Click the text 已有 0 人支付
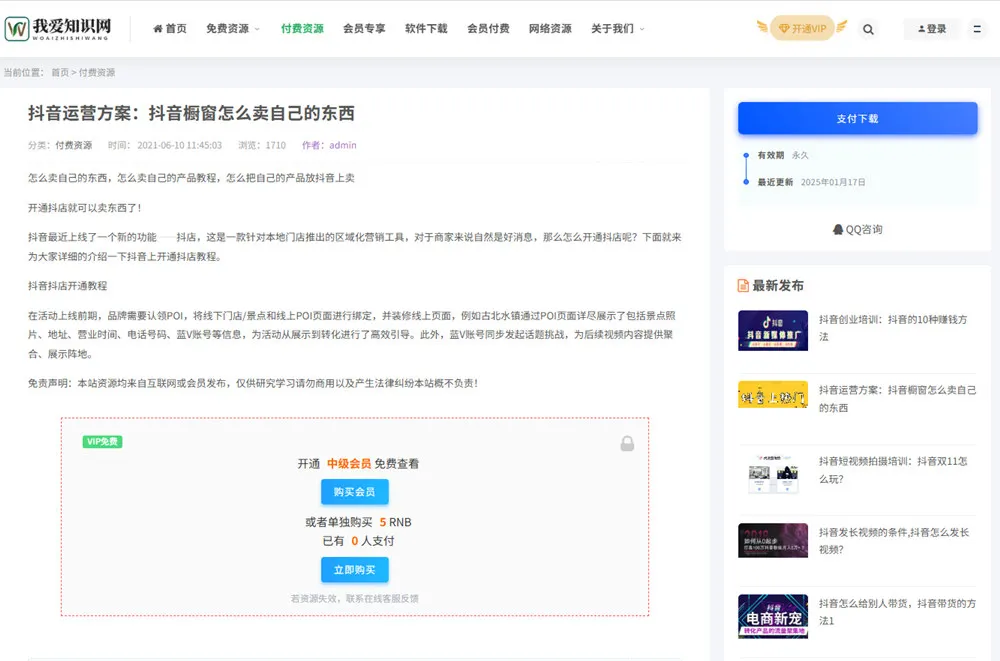This screenshot has width=1000, height=661. (x=358, y=541)
